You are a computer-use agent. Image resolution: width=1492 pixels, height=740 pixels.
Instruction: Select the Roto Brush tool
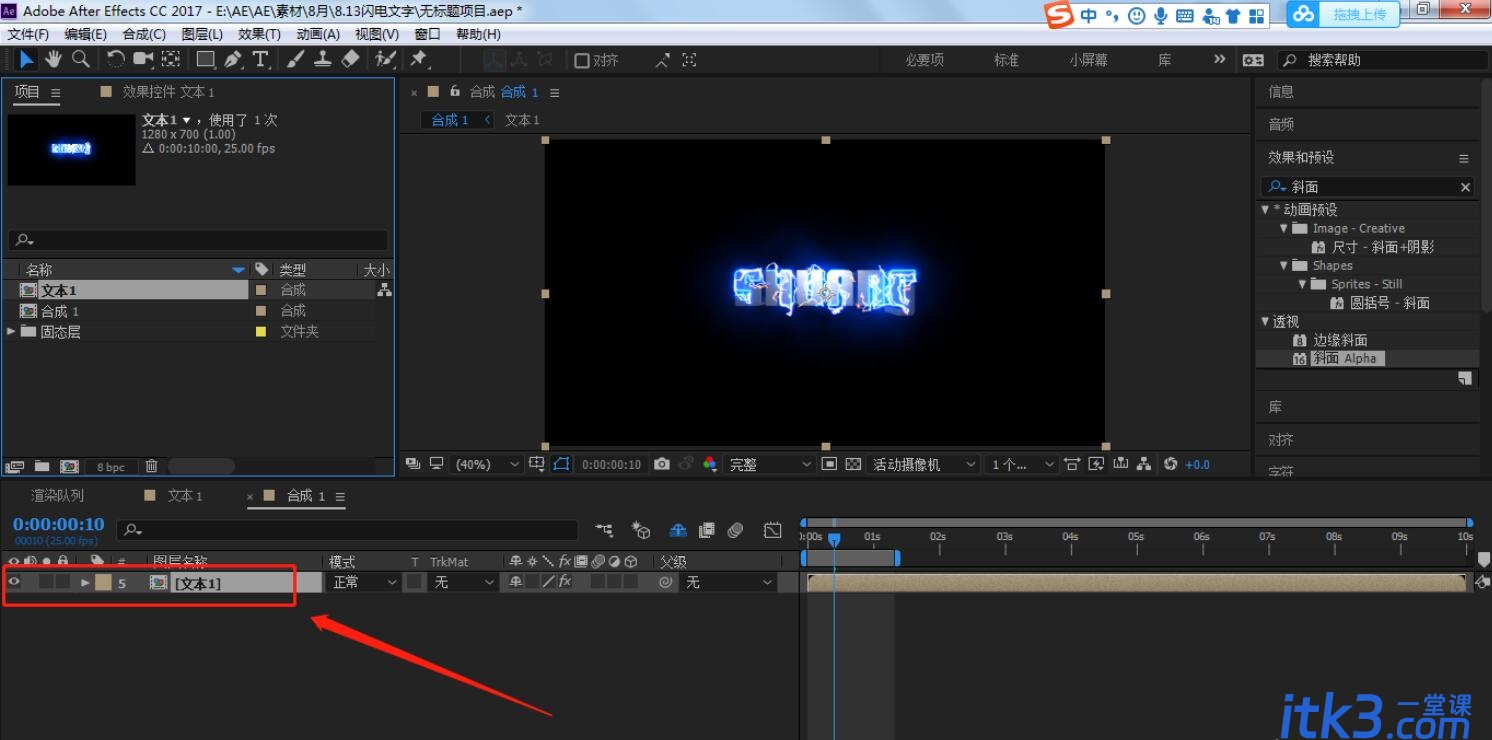click(x=385, y=60)
